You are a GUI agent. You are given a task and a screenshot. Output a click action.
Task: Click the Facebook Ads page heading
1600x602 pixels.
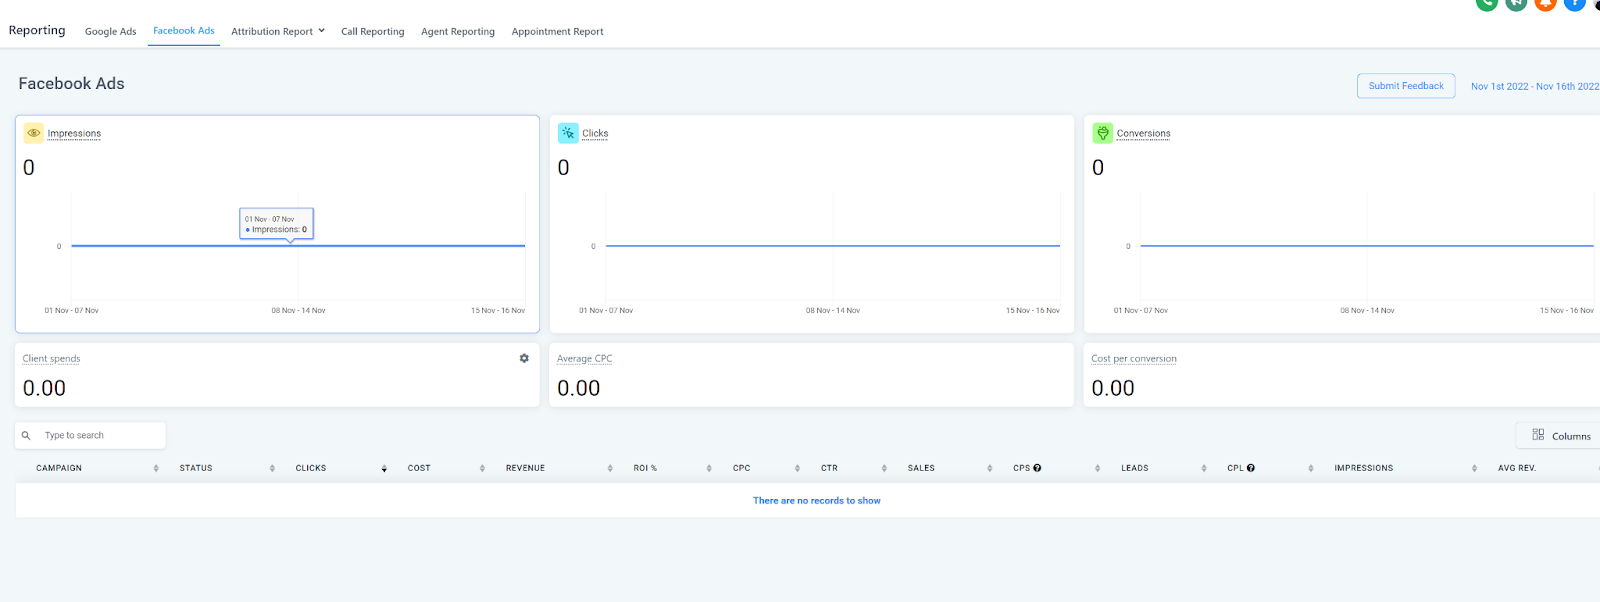71,84
